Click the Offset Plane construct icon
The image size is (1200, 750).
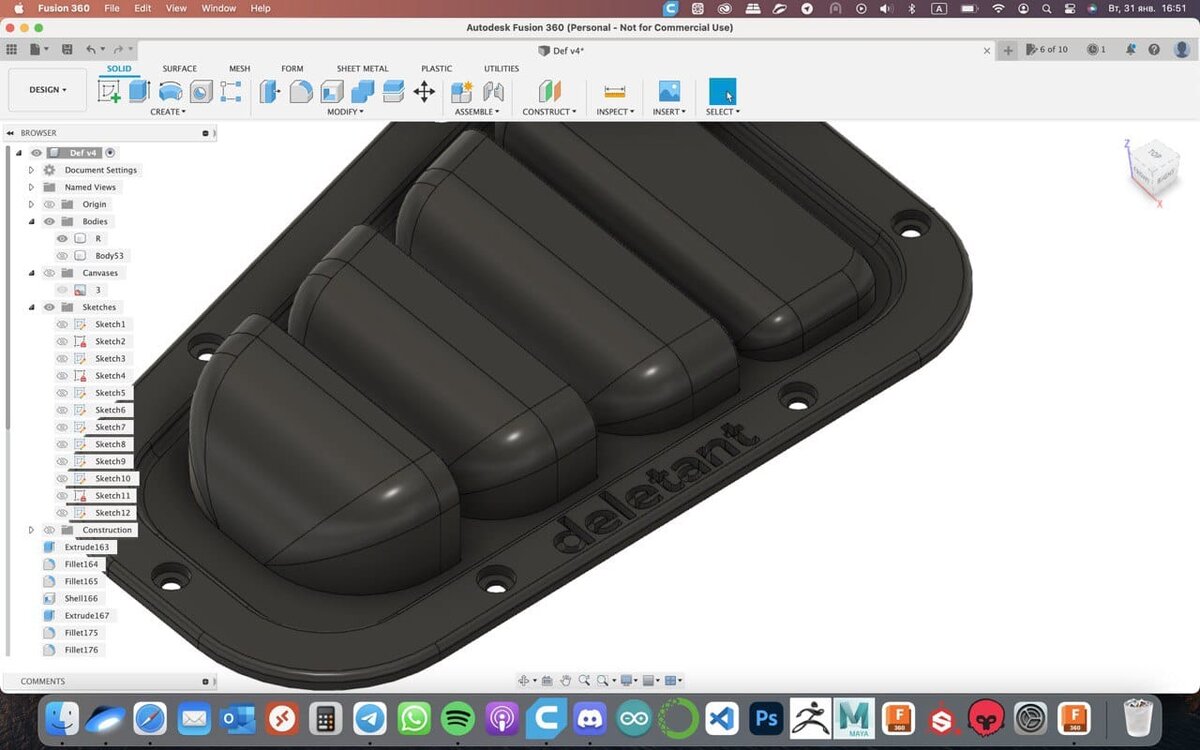549,92
